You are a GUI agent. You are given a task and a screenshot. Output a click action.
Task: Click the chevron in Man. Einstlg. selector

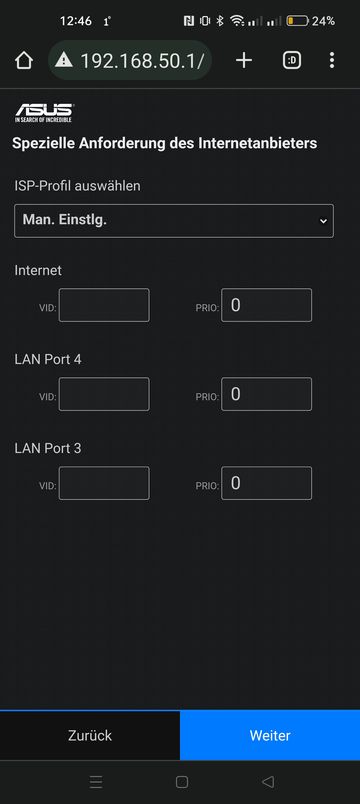coord(323,221)
